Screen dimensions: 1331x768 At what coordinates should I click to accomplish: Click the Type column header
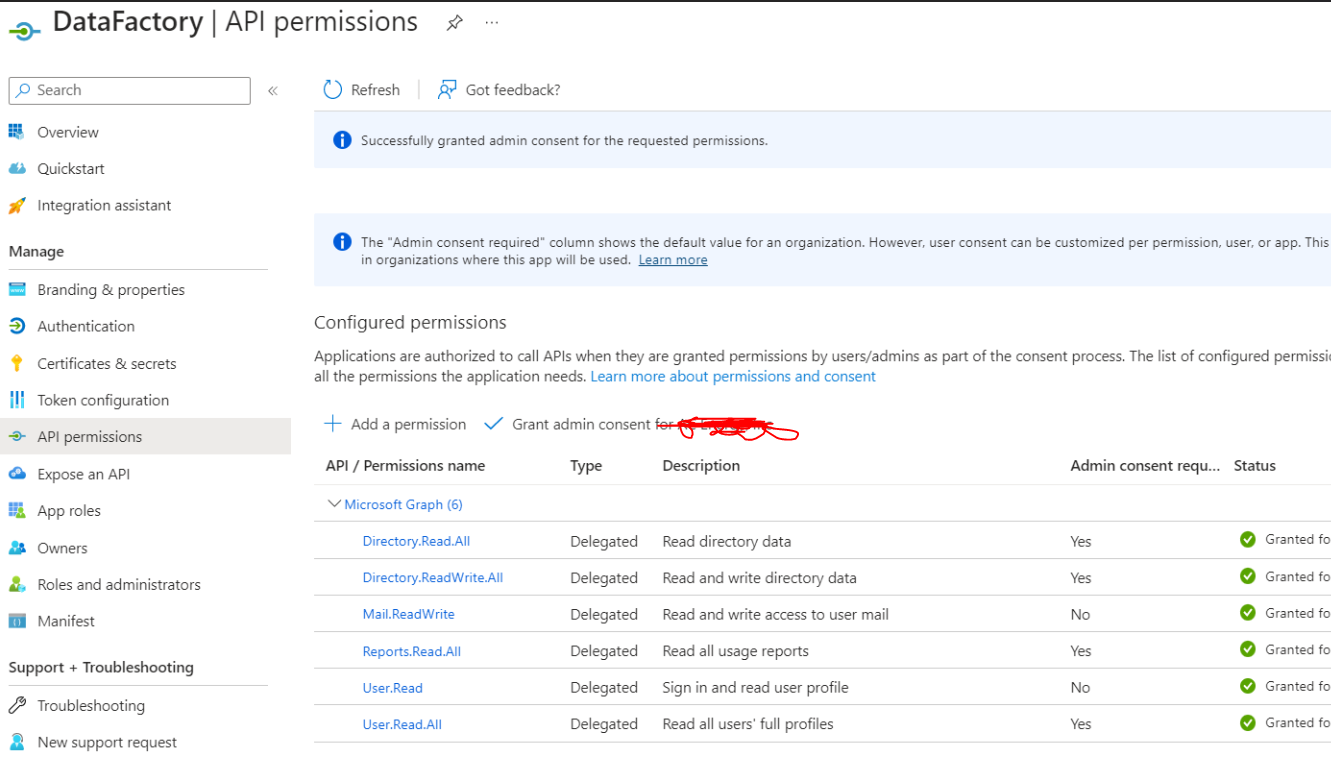click(x=586, y=466)
